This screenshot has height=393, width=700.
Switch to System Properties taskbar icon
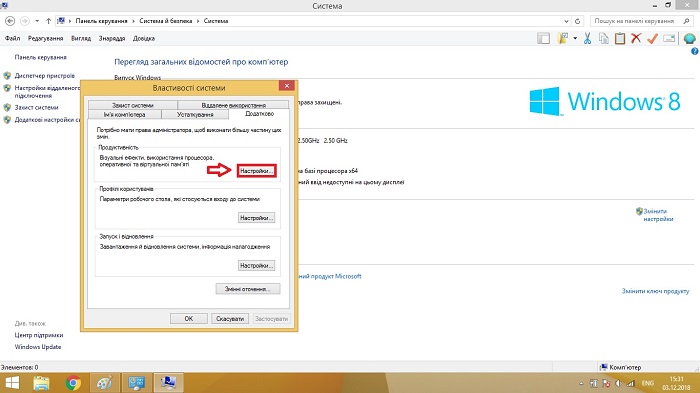tap(168, 383)
